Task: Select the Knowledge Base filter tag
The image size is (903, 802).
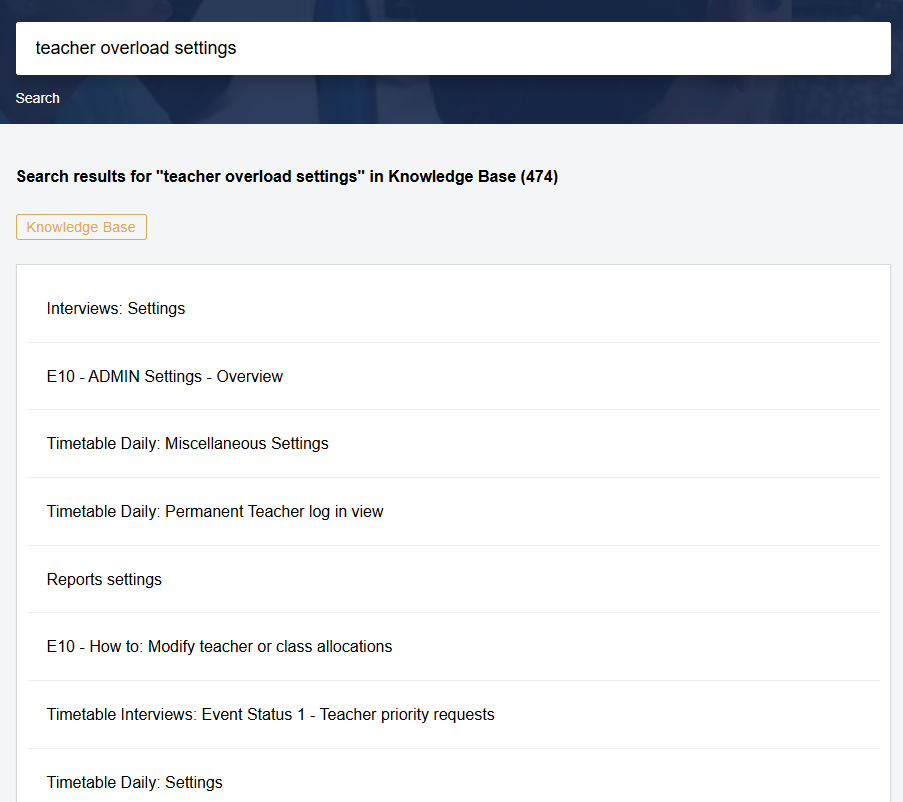Action: click(81, 227)
